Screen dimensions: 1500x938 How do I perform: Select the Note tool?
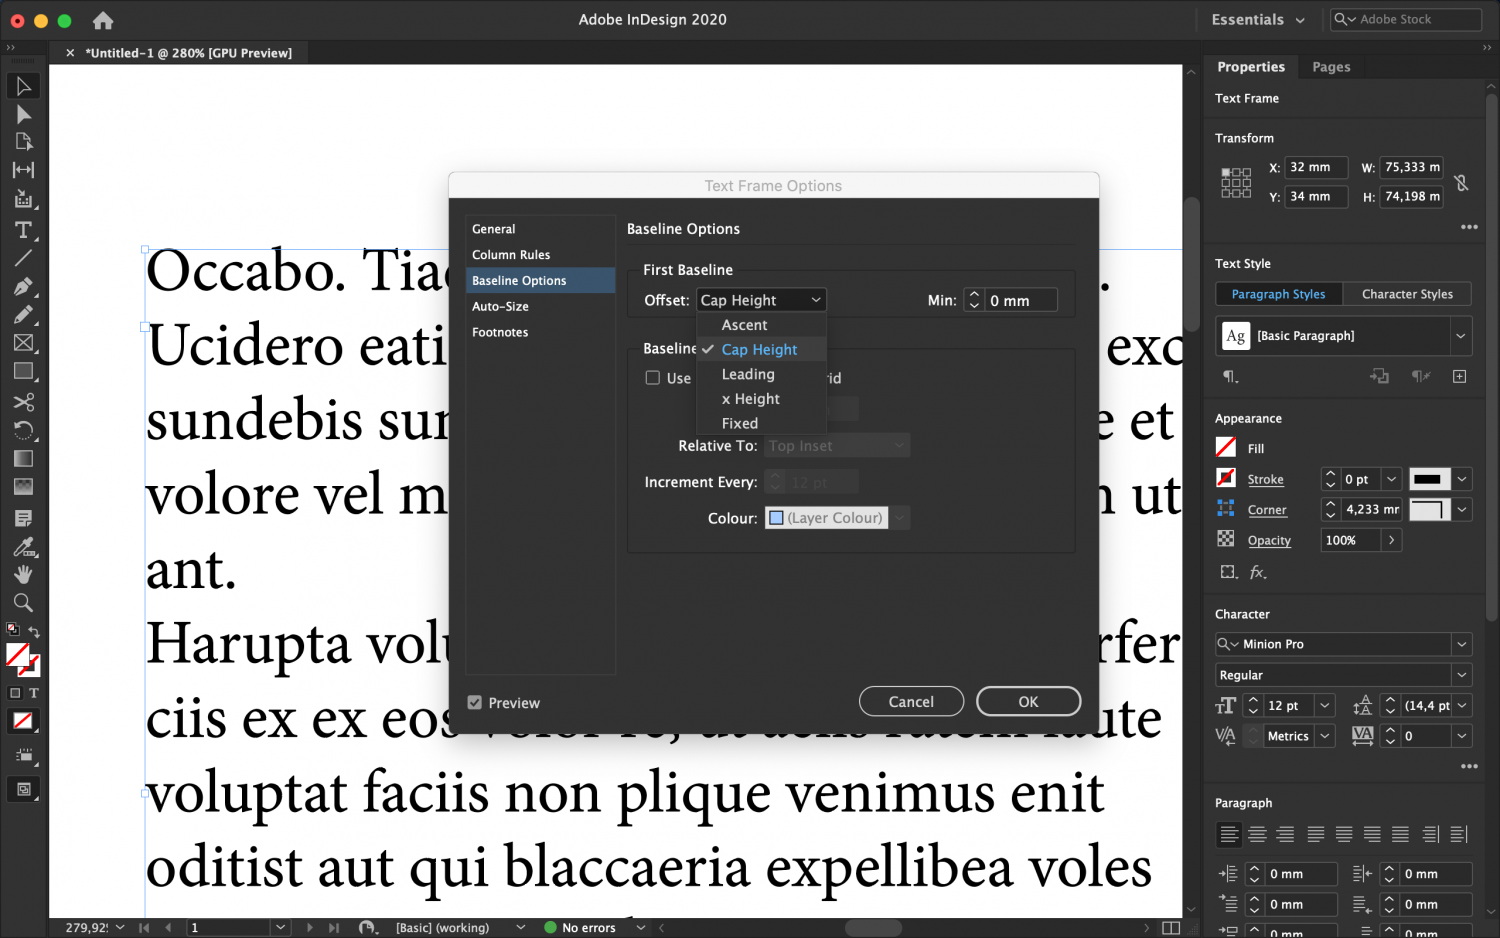[x=23, y=518]
